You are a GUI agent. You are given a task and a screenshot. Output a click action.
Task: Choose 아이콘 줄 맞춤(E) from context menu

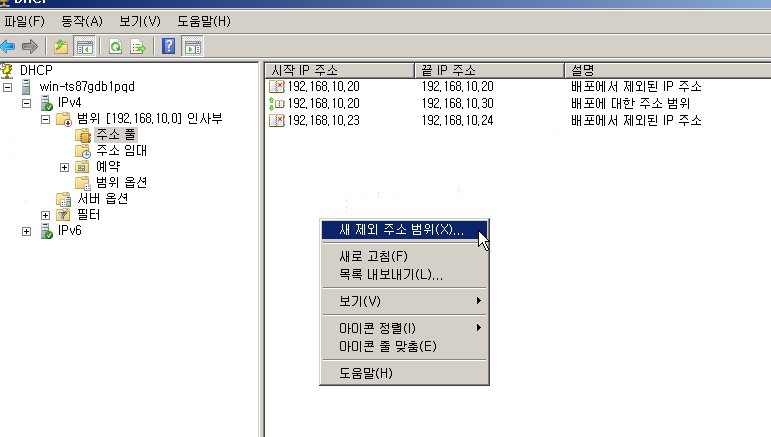(404, 347)
